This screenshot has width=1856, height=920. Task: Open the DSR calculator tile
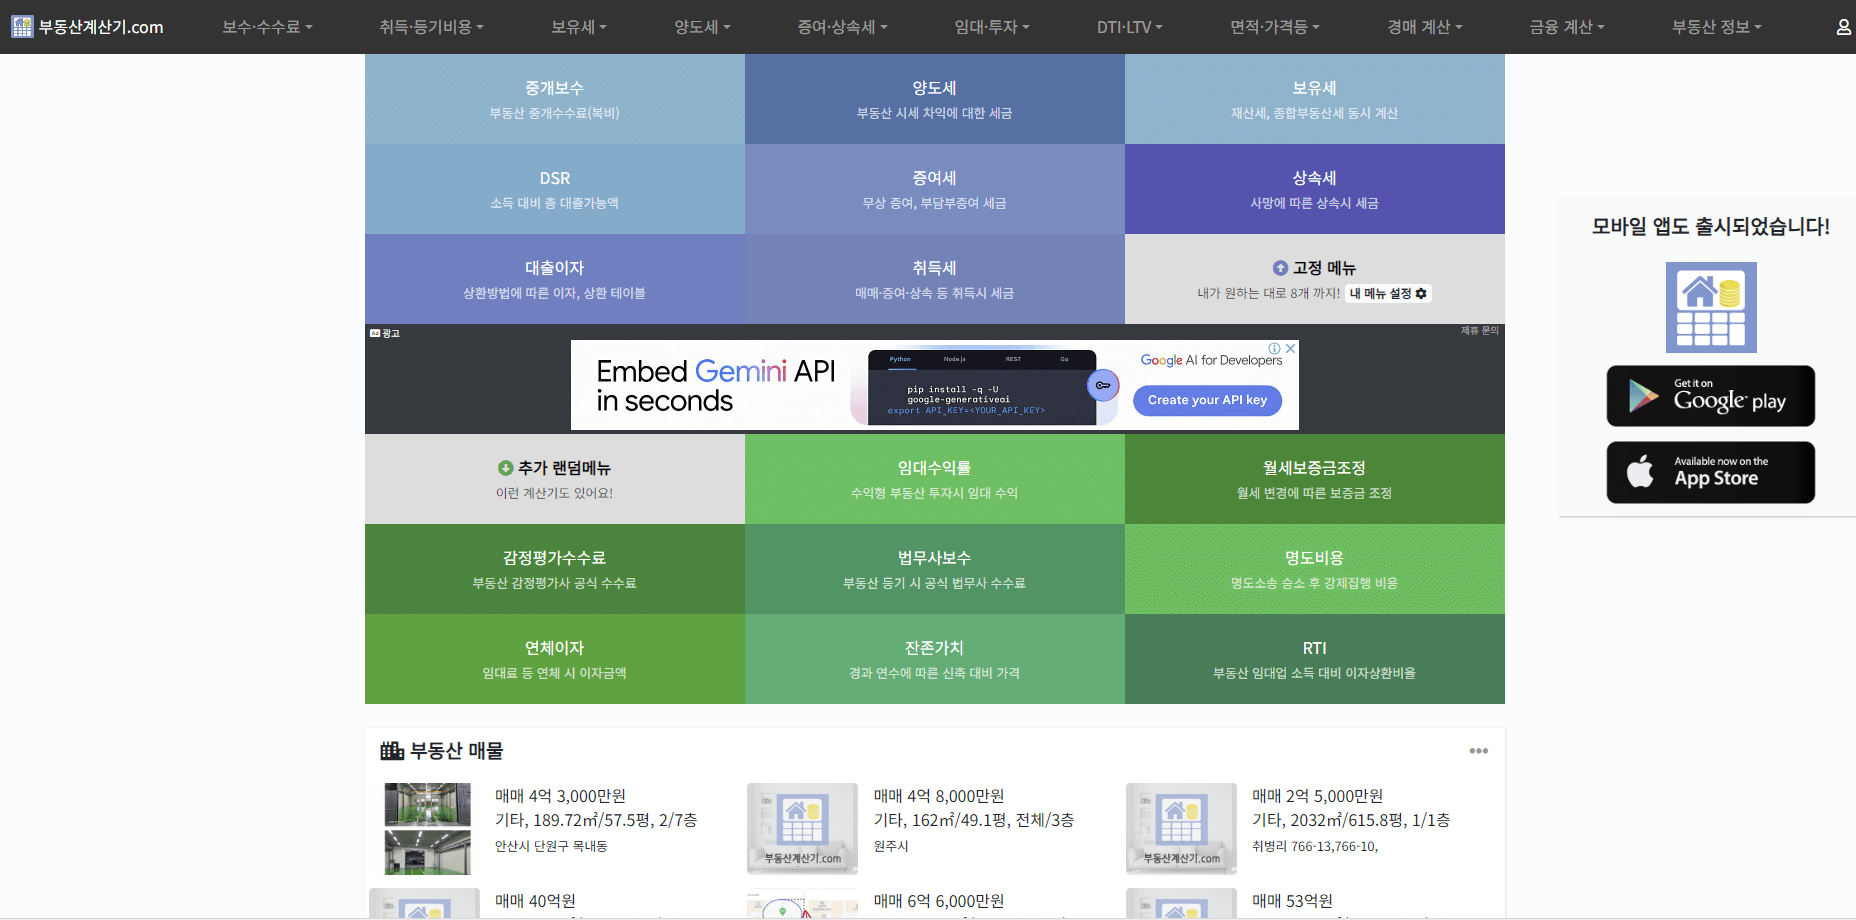554,189
